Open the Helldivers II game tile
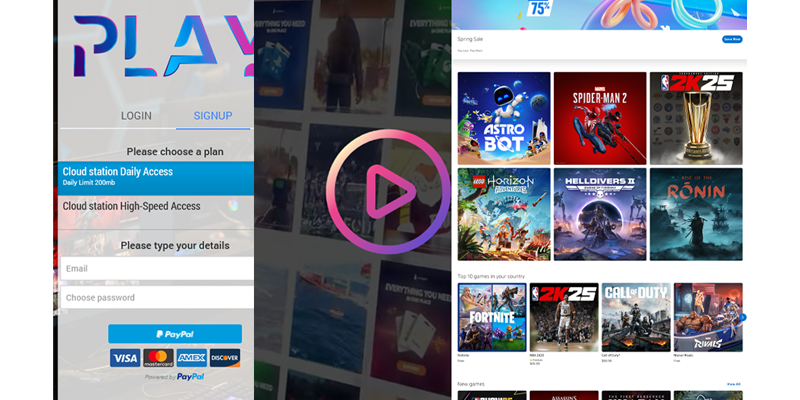This screenshot has height=400, width=800. point(600,214)
